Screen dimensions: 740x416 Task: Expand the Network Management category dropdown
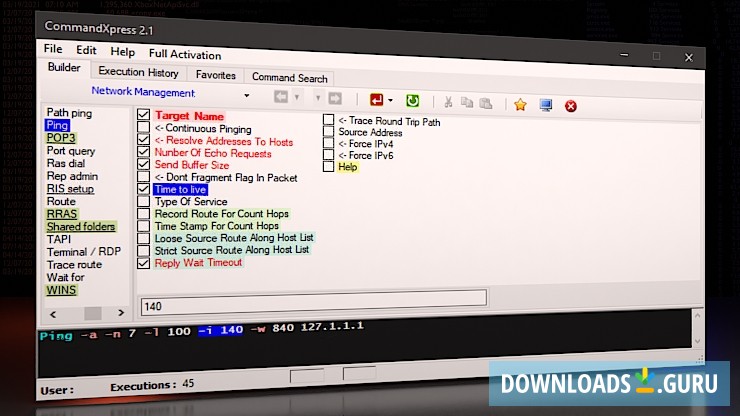click(x=247, y=95)
